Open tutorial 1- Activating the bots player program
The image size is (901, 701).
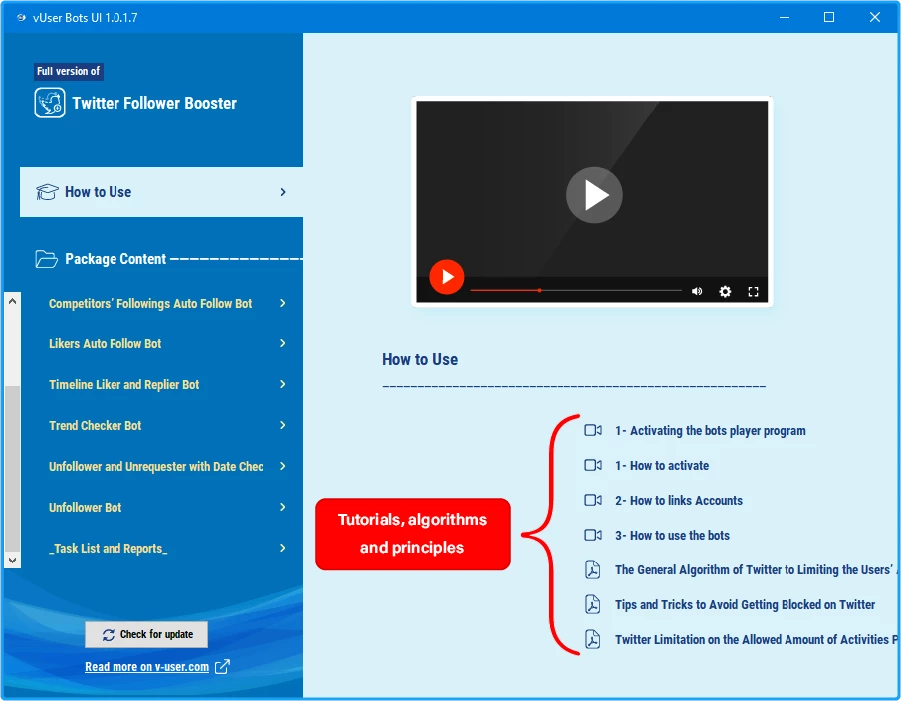coord(710,430)
